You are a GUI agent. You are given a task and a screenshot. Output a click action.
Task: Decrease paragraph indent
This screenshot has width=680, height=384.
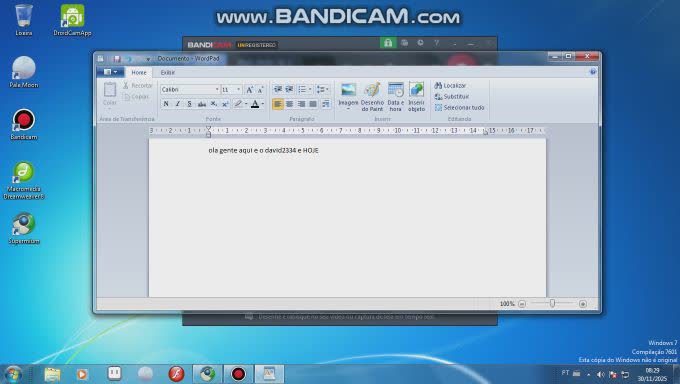point(278,89)
